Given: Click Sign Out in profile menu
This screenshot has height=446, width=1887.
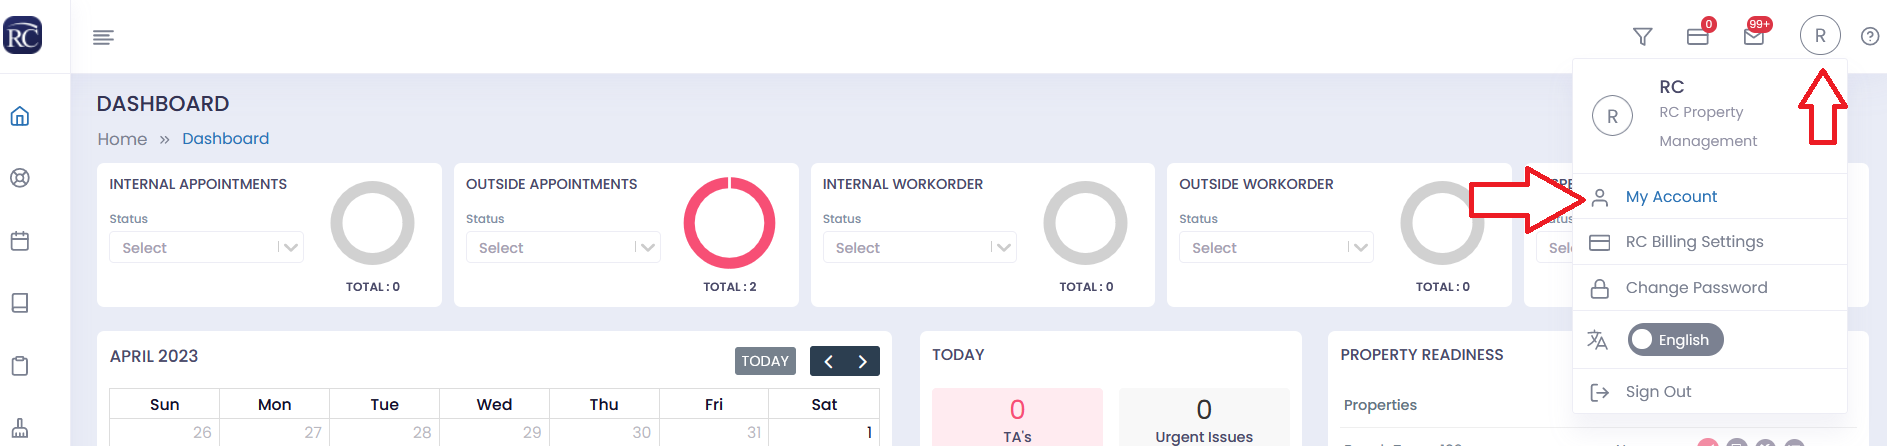Looking at the screenshot, I should click(x=1710, y=392).
